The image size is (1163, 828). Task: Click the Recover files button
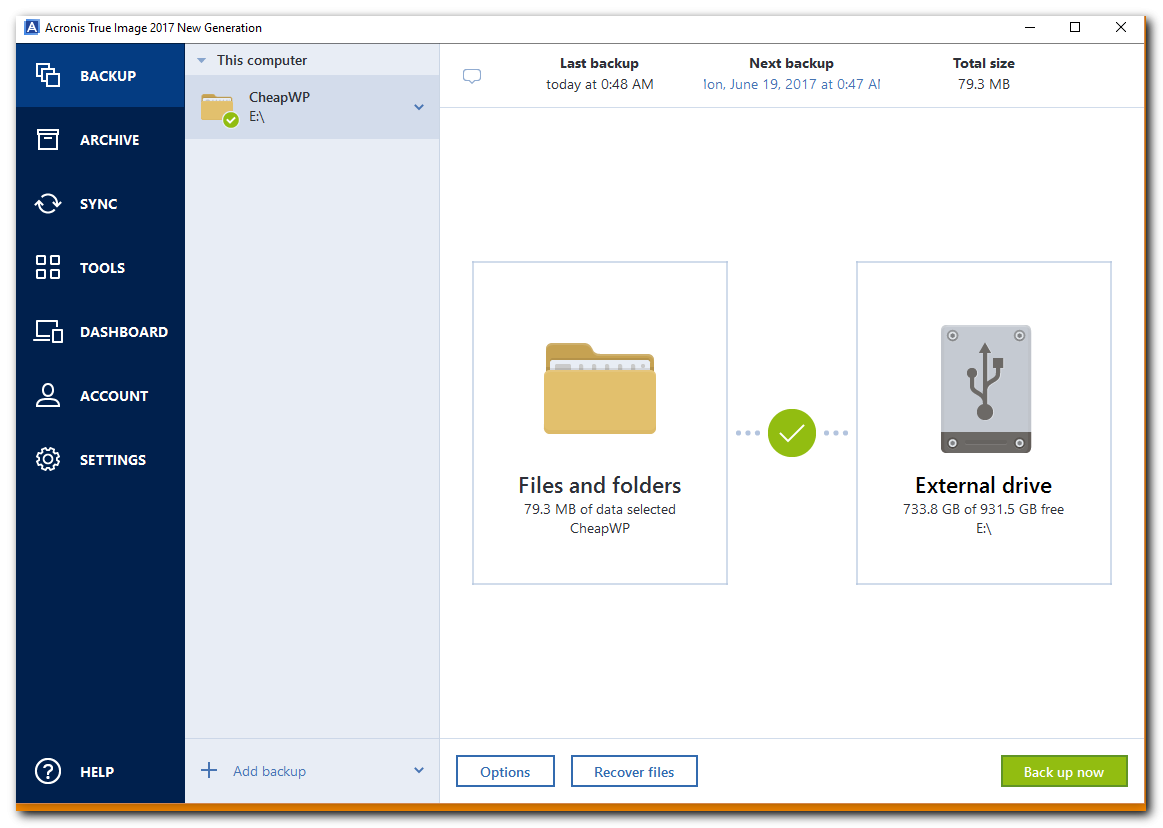(634, 772)
